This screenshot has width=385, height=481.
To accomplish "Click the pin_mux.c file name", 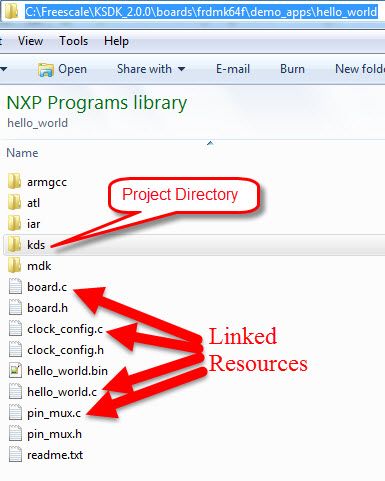I will point(54,413).
